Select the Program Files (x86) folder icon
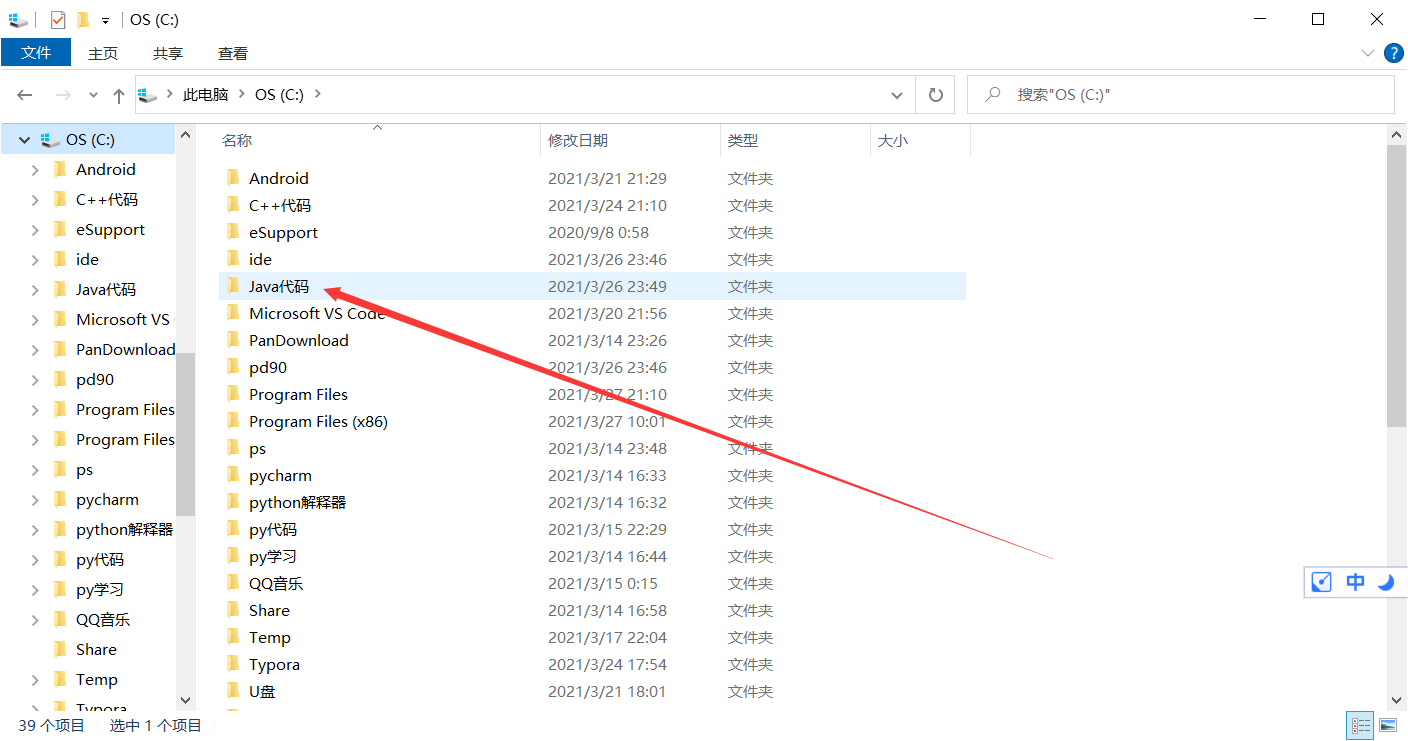1408x741 pixels. [233, 421]
